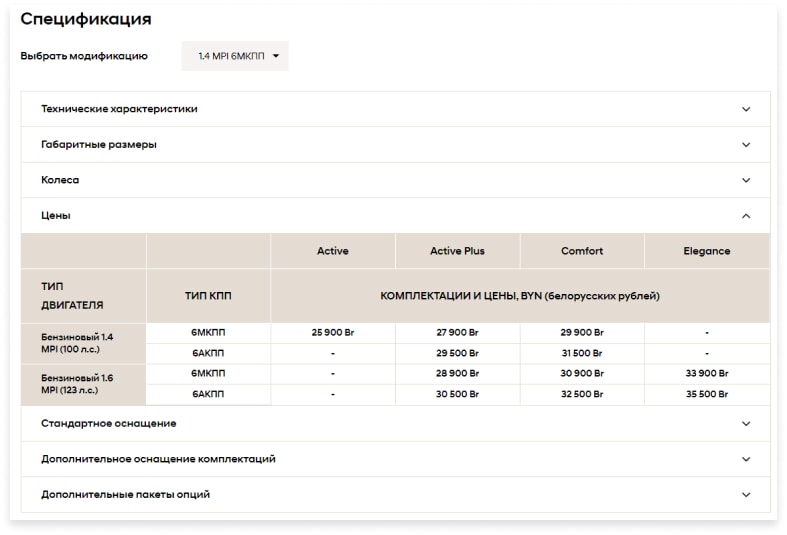787x535 pixels.
Task: Click the Спецификация heading
Action: (x=86, y=19)
